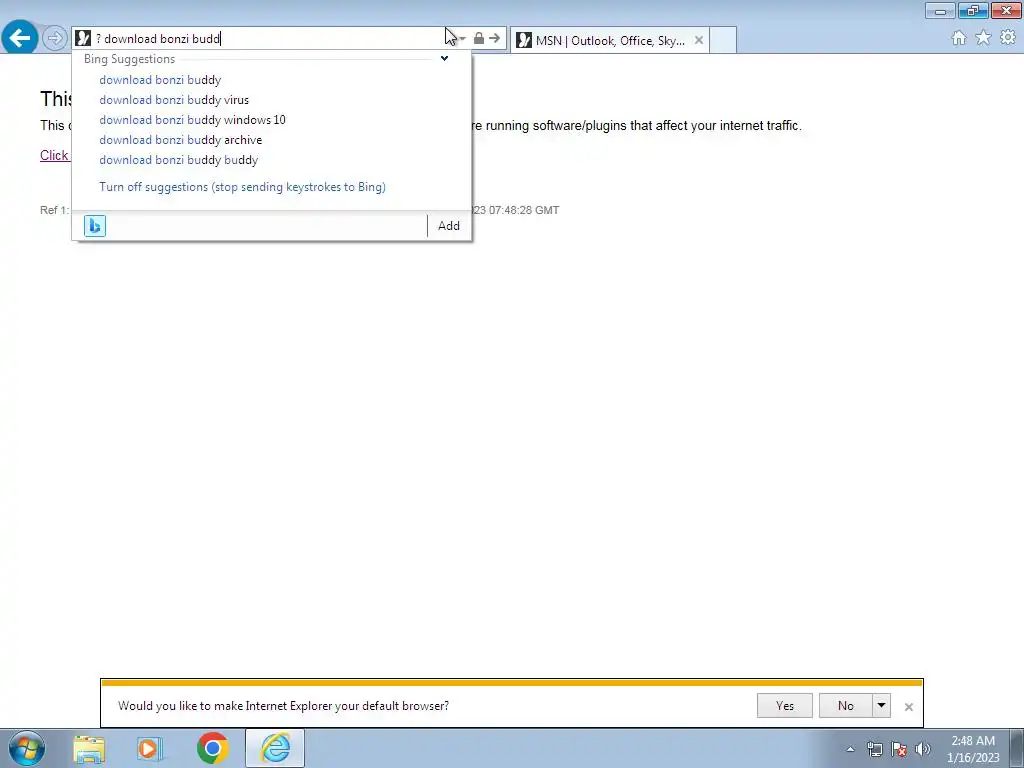The image size is (1024, 768).
Task: Open Windows Explorer from taskbar
Action: point(89,748)
